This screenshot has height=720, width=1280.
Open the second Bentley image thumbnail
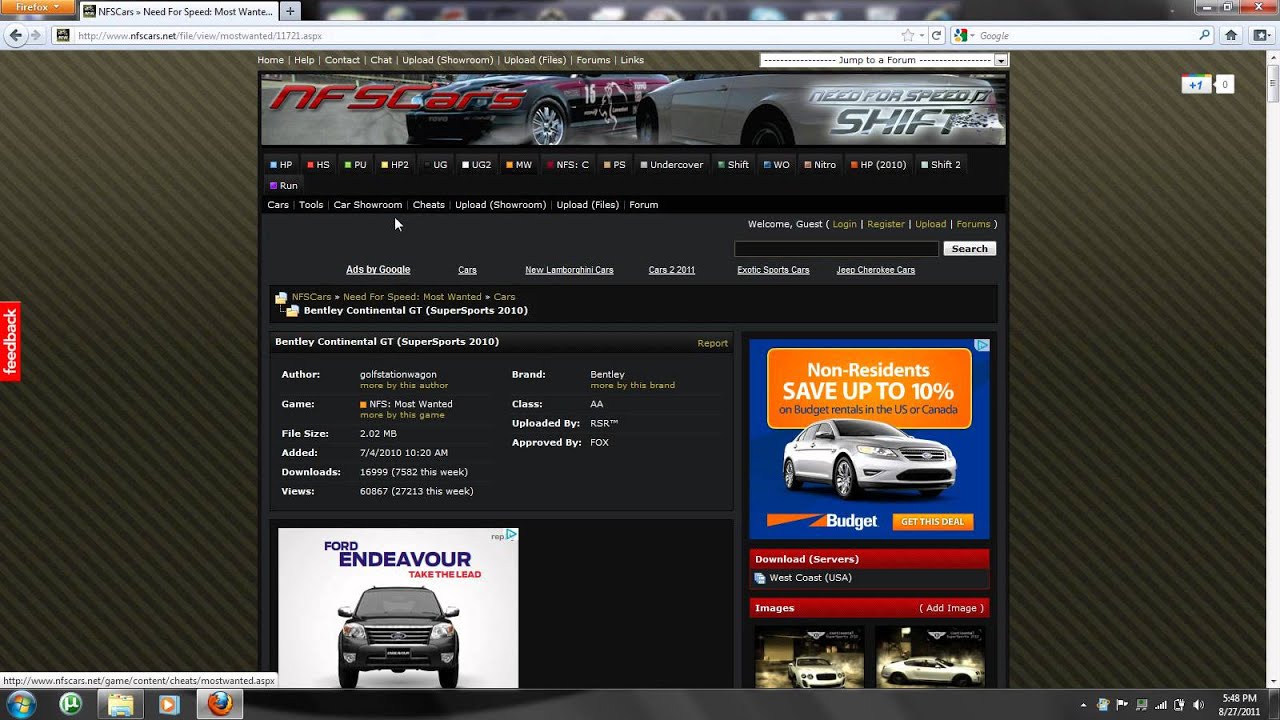click(x=930, y=657)
